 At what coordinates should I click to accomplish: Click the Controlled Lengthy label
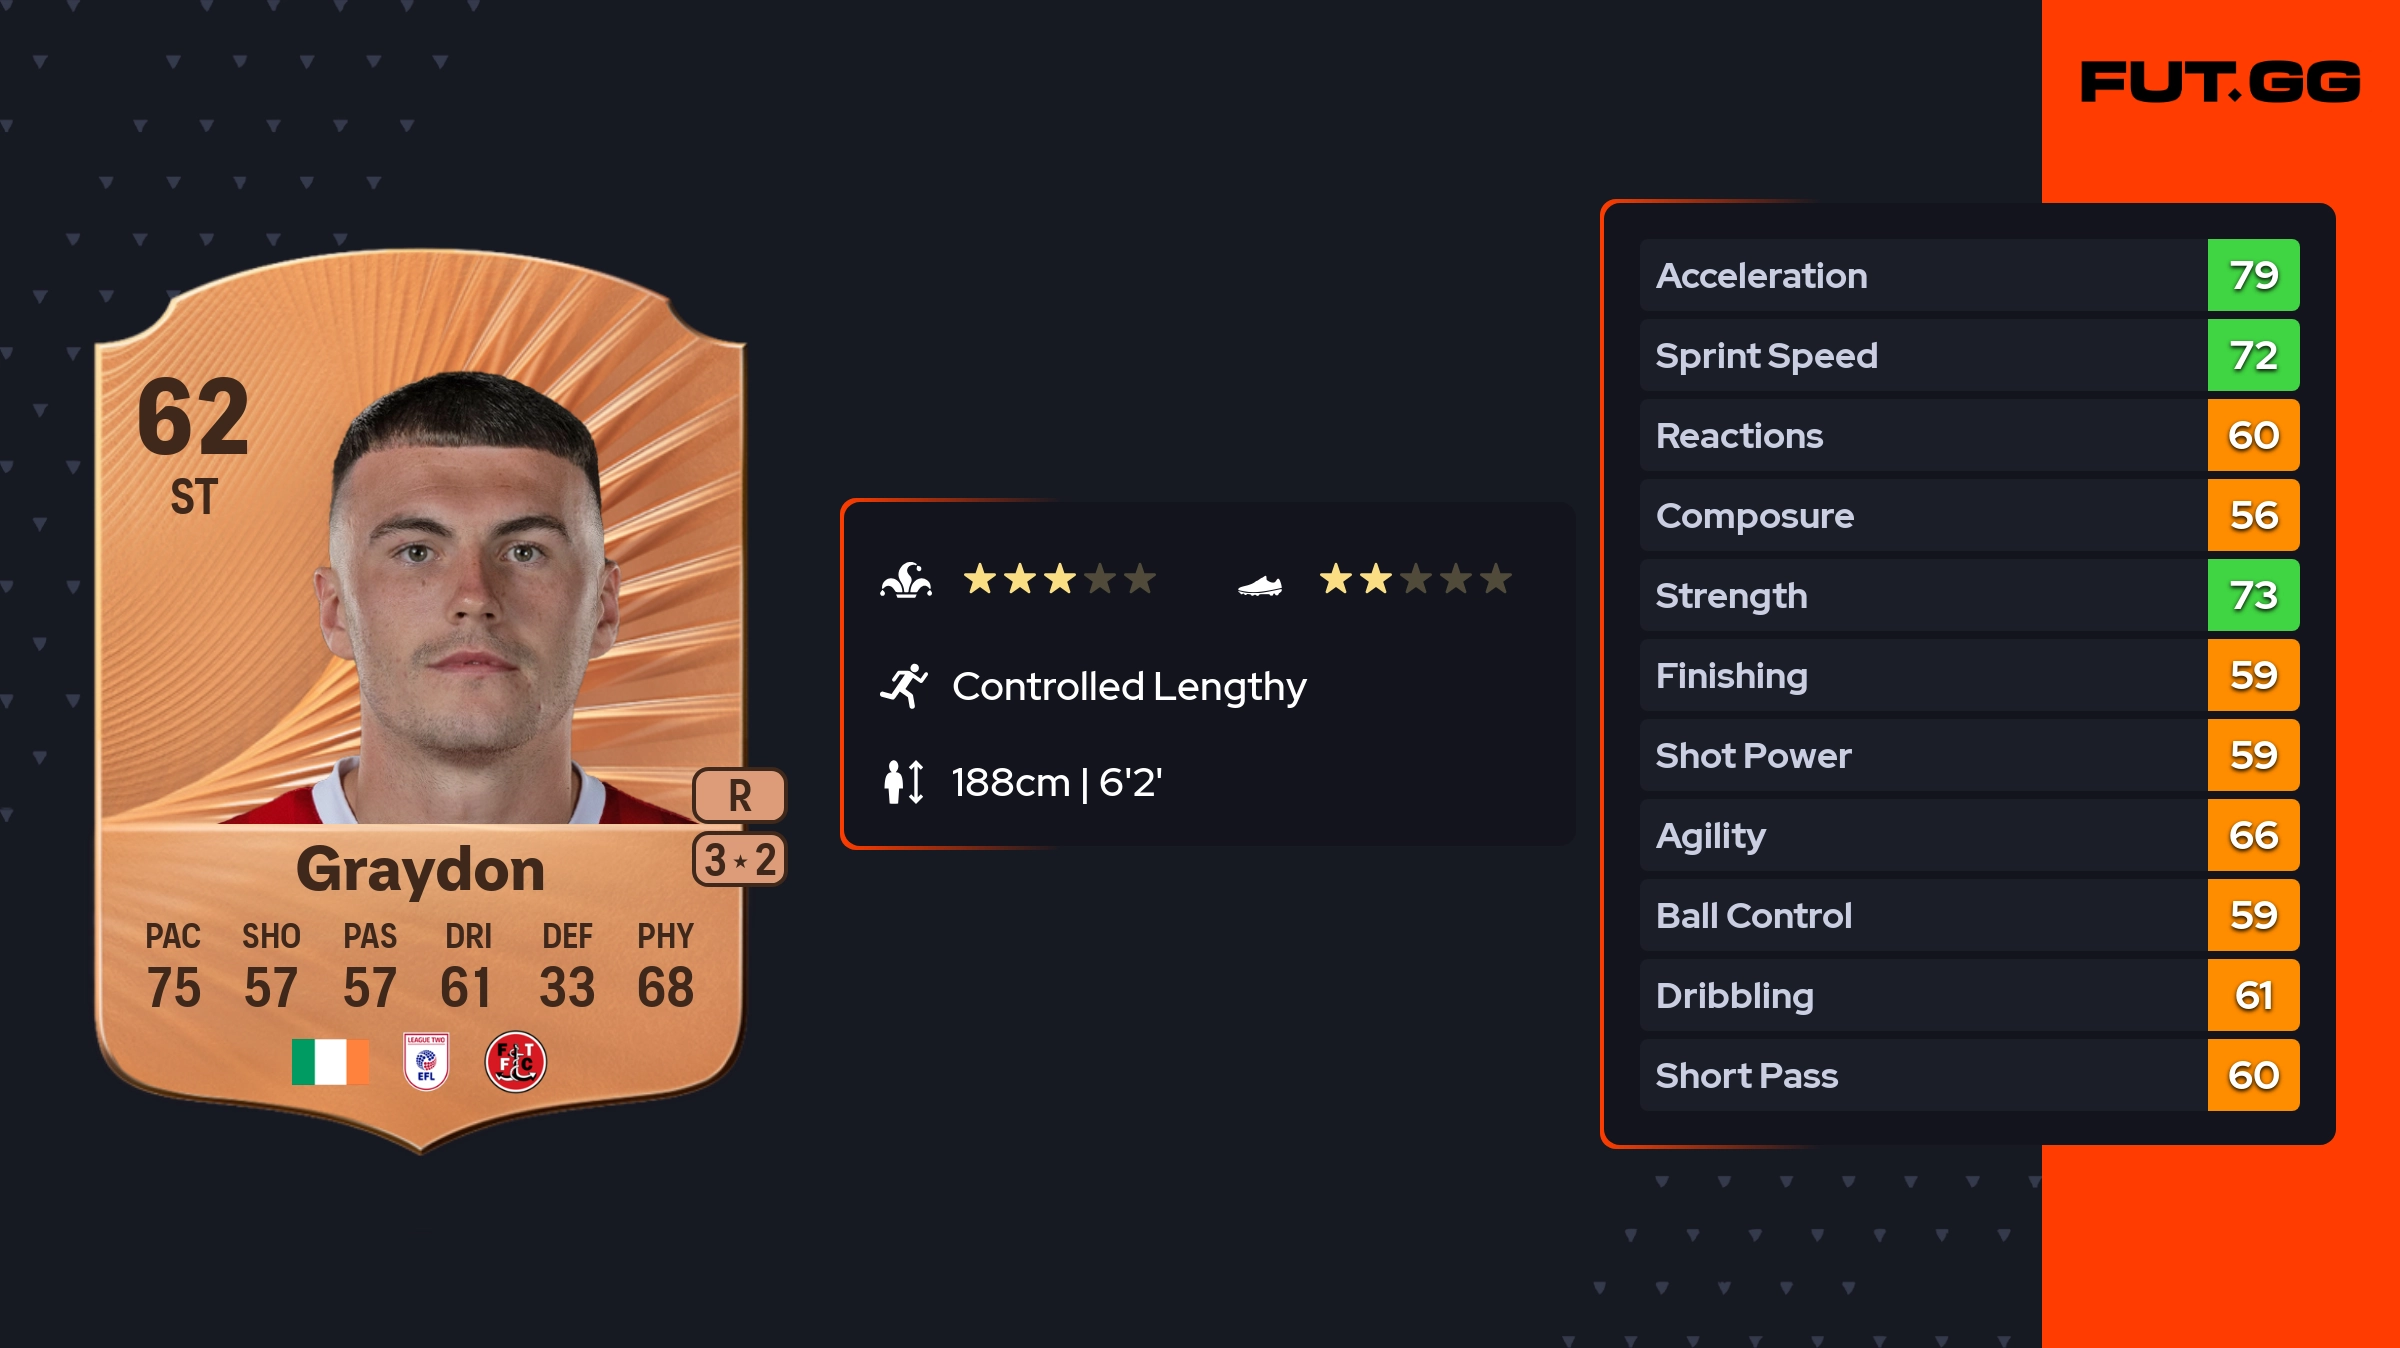pyautogui.click(x=1129, y=687)
